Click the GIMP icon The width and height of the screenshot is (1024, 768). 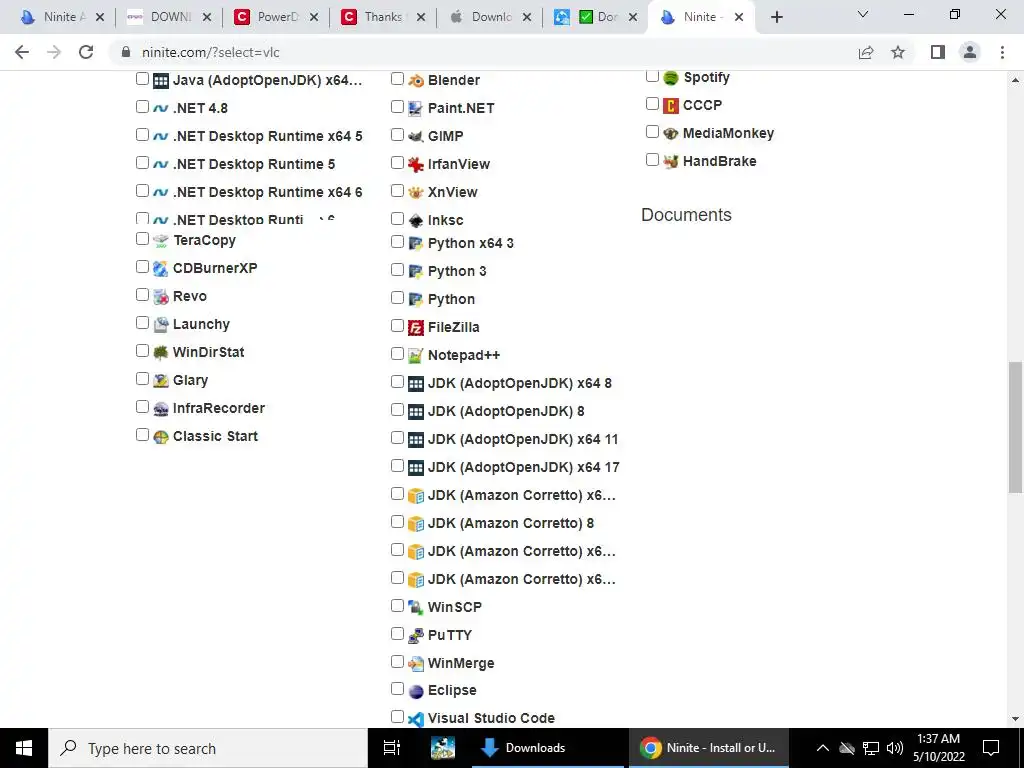[x=415, y=136]
